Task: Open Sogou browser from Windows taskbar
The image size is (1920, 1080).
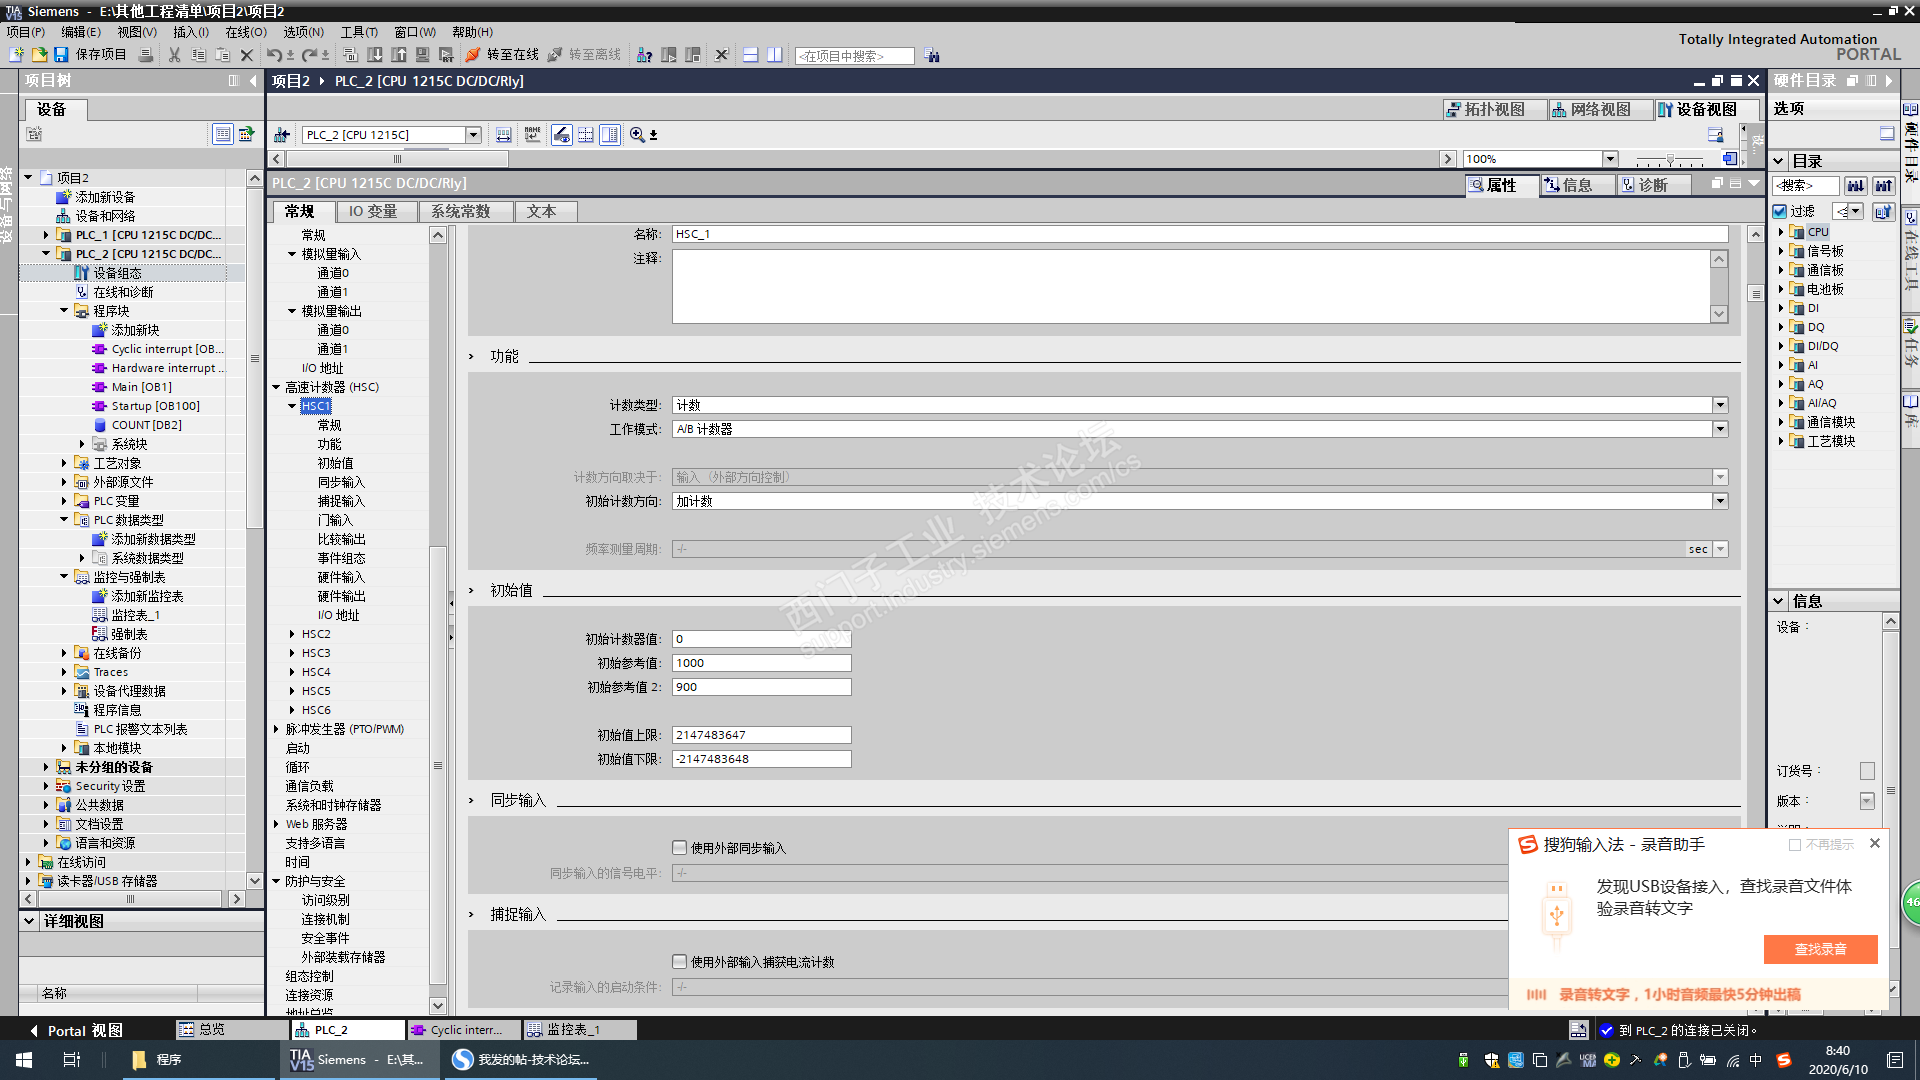Action: 520,1060
